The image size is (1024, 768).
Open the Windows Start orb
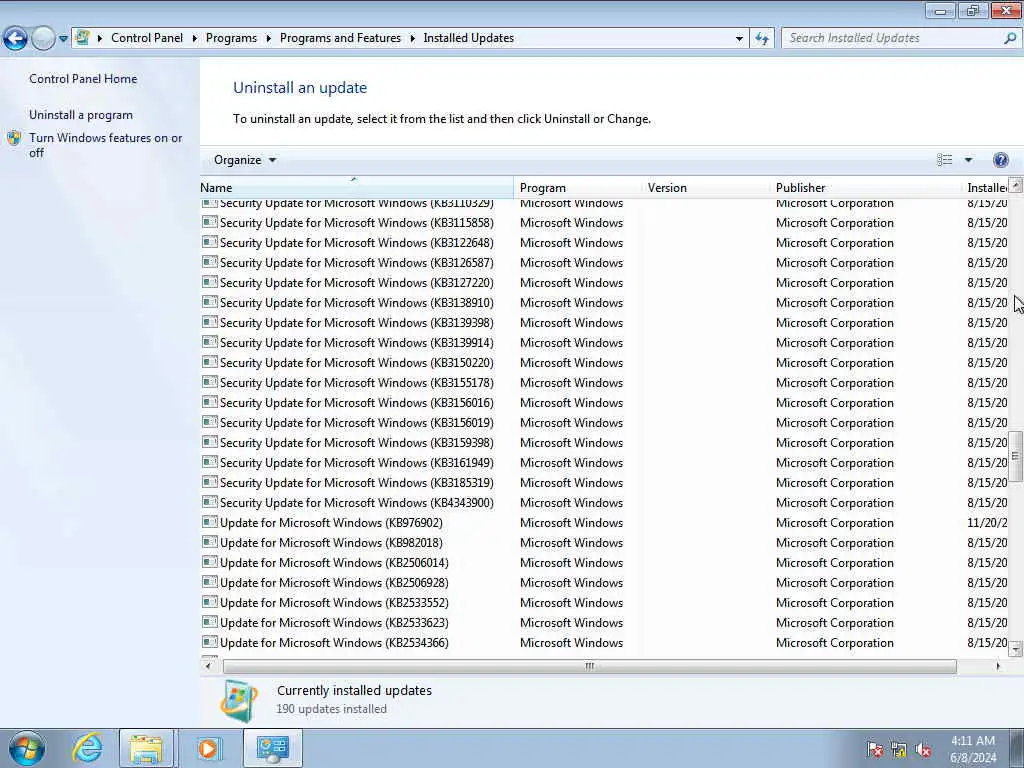pos(27,748)
